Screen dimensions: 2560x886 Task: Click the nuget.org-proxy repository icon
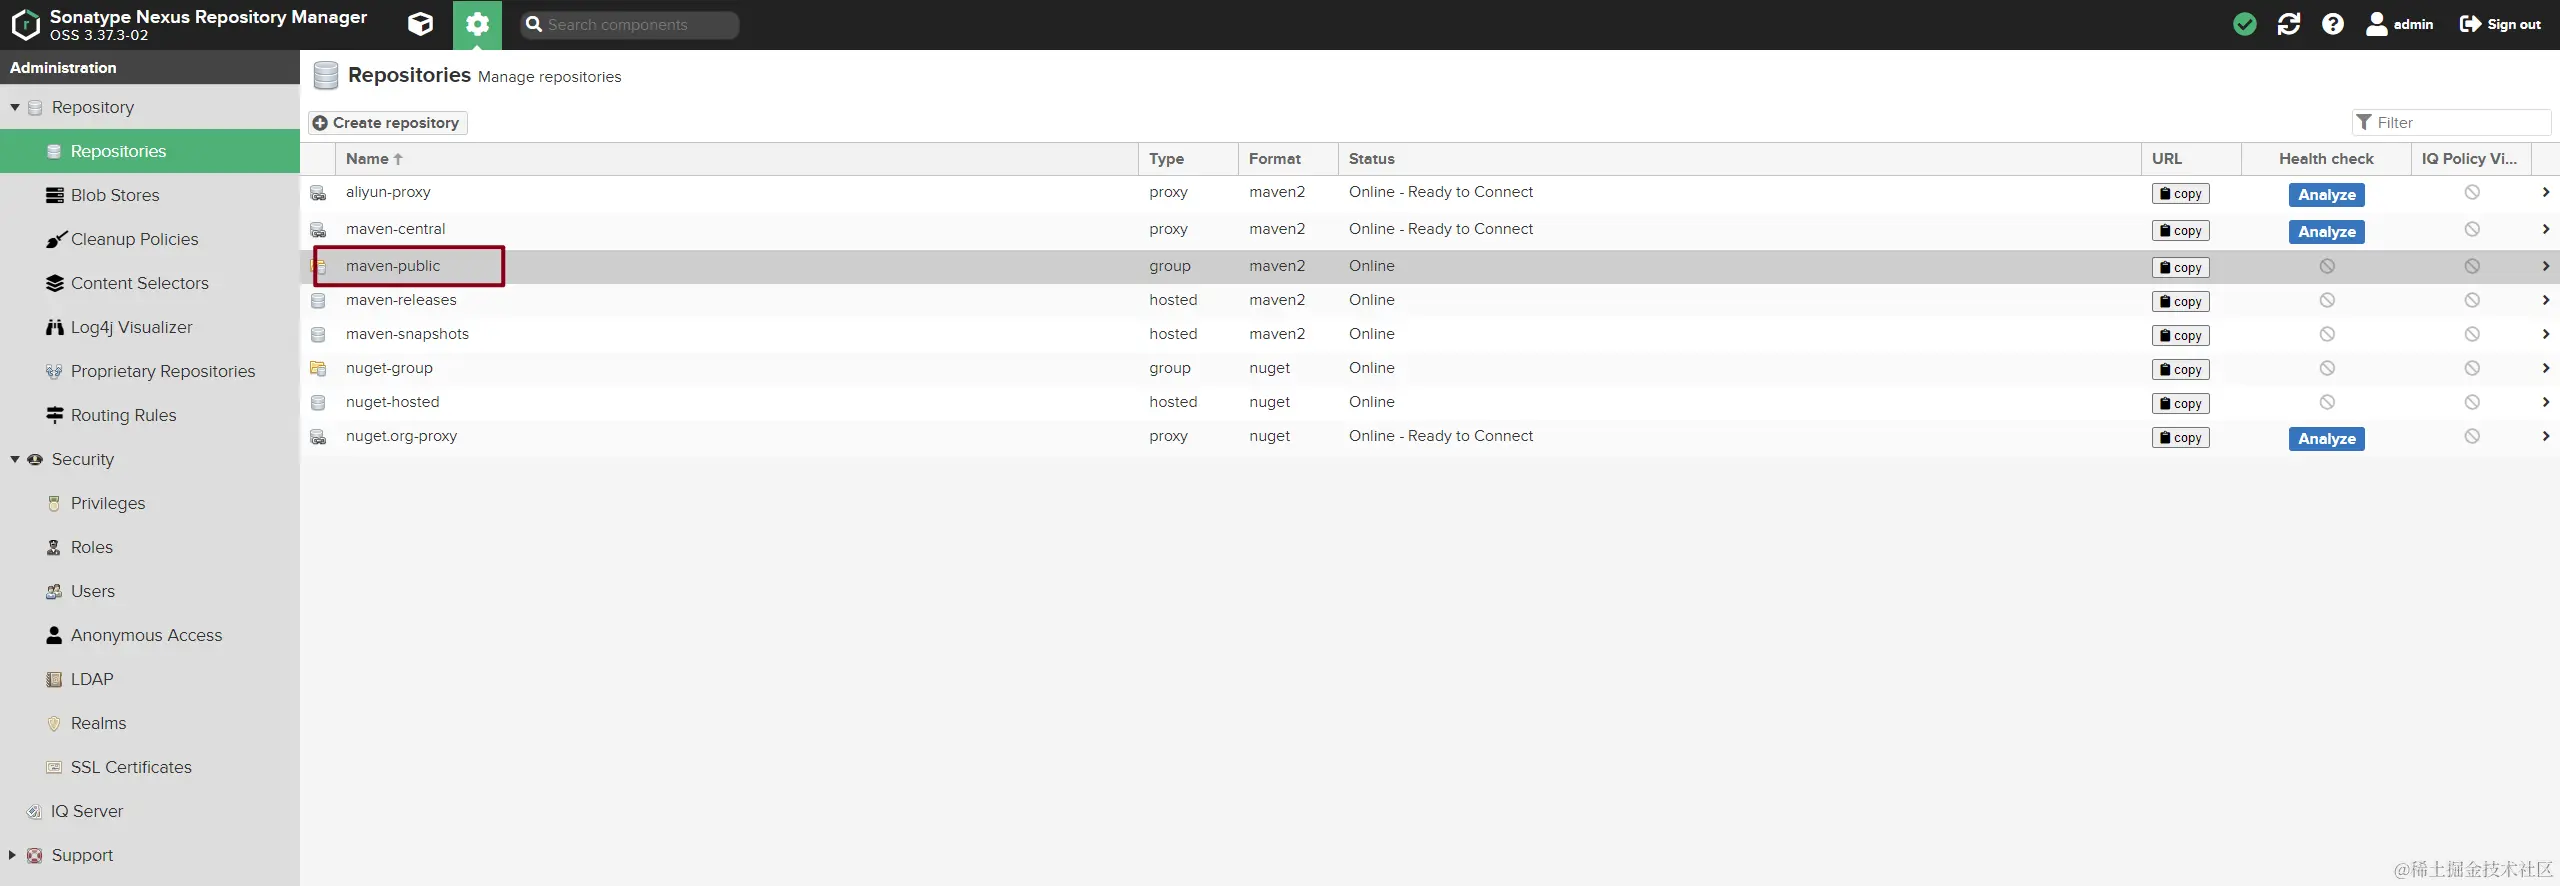tap(318, 437)
